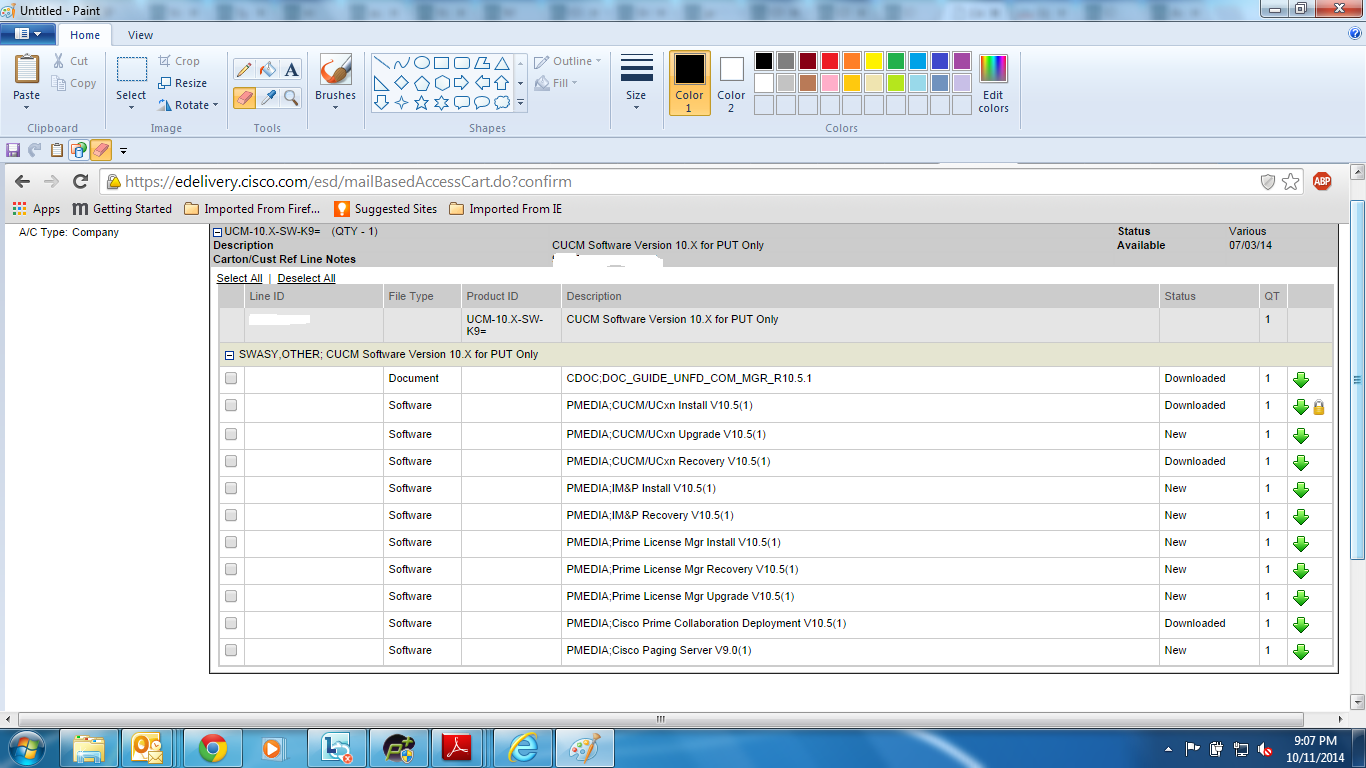Screen dimensions: 1366x768
Task: Select the Eraser tool in Tools group
Action: [244, 97]
